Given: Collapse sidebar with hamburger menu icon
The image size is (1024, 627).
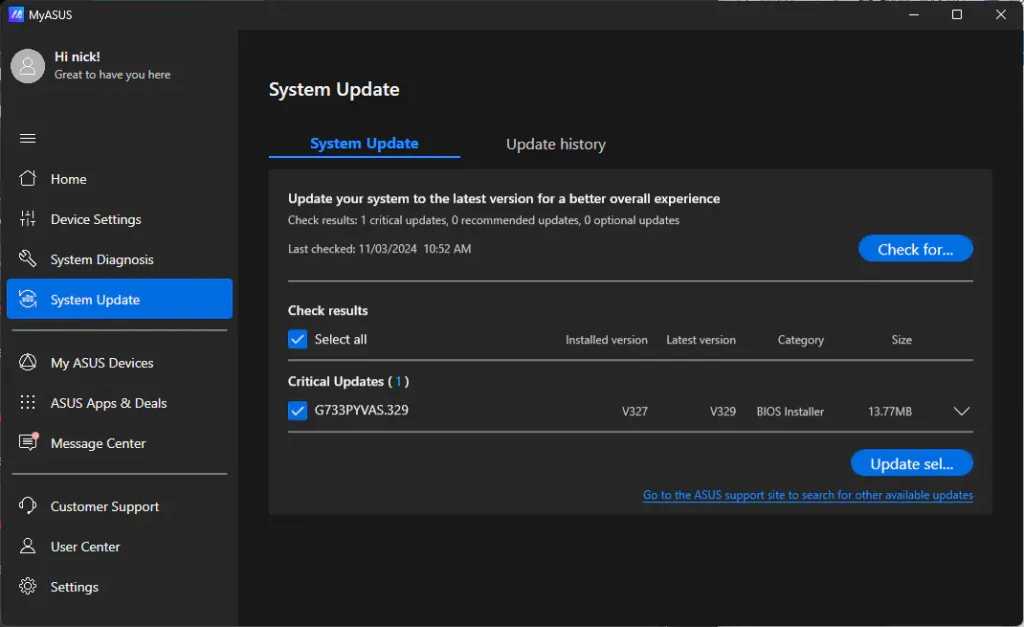Looking at the screenshot, I should point(27,138).
